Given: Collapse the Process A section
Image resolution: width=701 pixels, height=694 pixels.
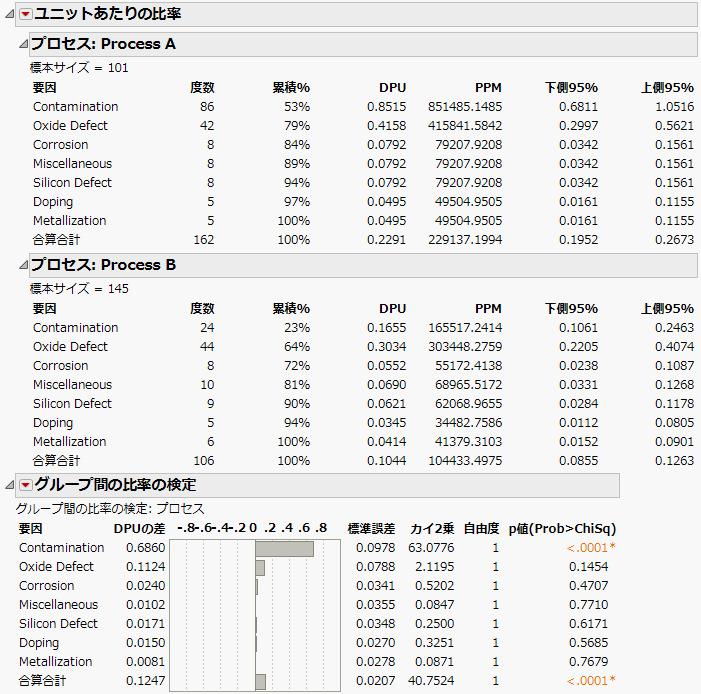Looking at the screenshot, I should point(23,44).
